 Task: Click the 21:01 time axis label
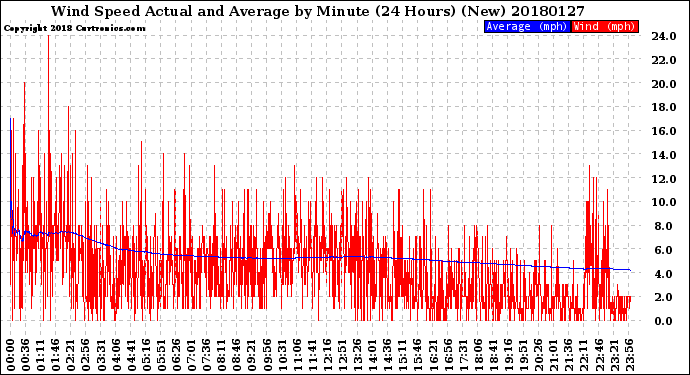coord(554,355)
